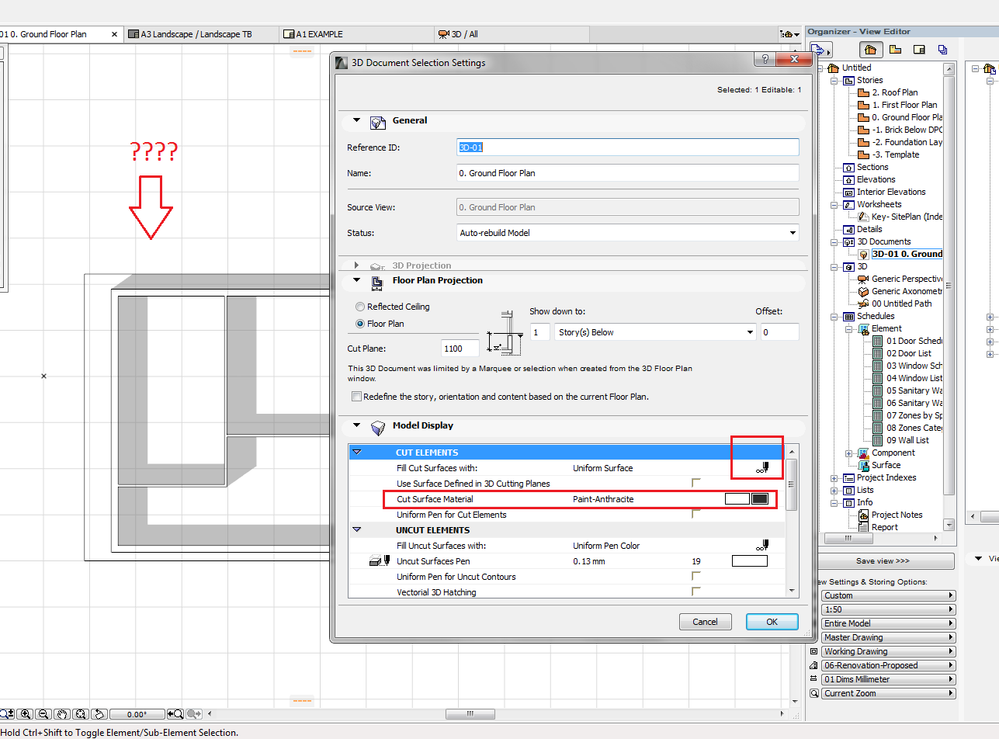The height and width of the screenshot is (739, 999).
Task: Open Publisher Sets icon in Organizer
Action: tap(942, 50)
